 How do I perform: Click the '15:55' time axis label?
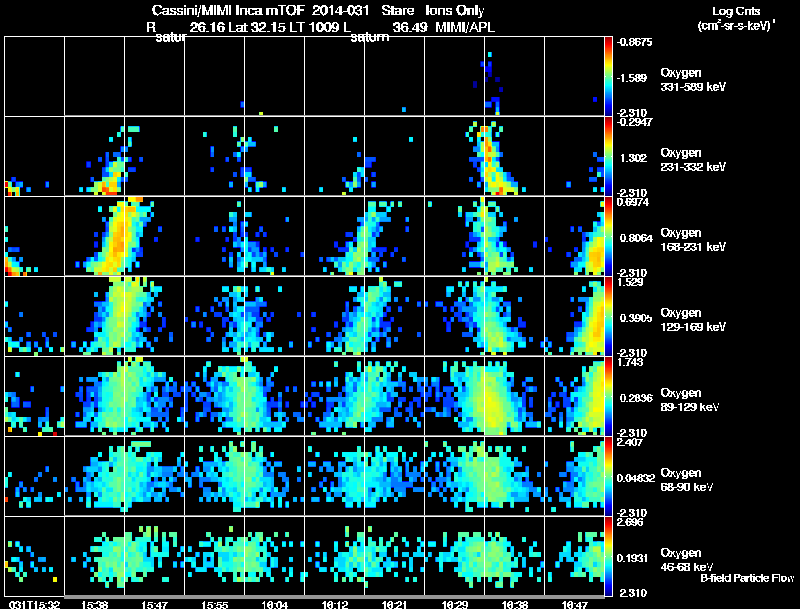pos(214,604)
